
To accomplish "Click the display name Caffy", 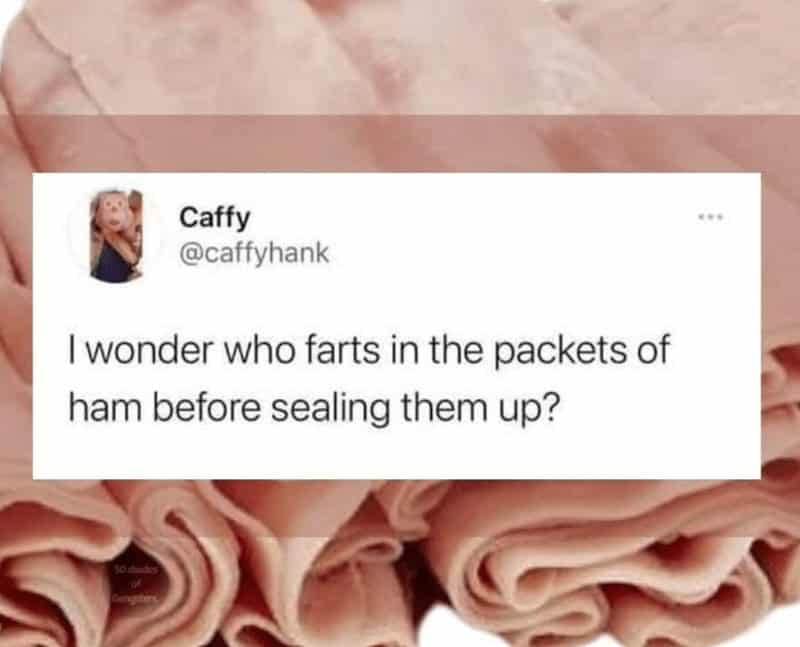I will 215,219.
